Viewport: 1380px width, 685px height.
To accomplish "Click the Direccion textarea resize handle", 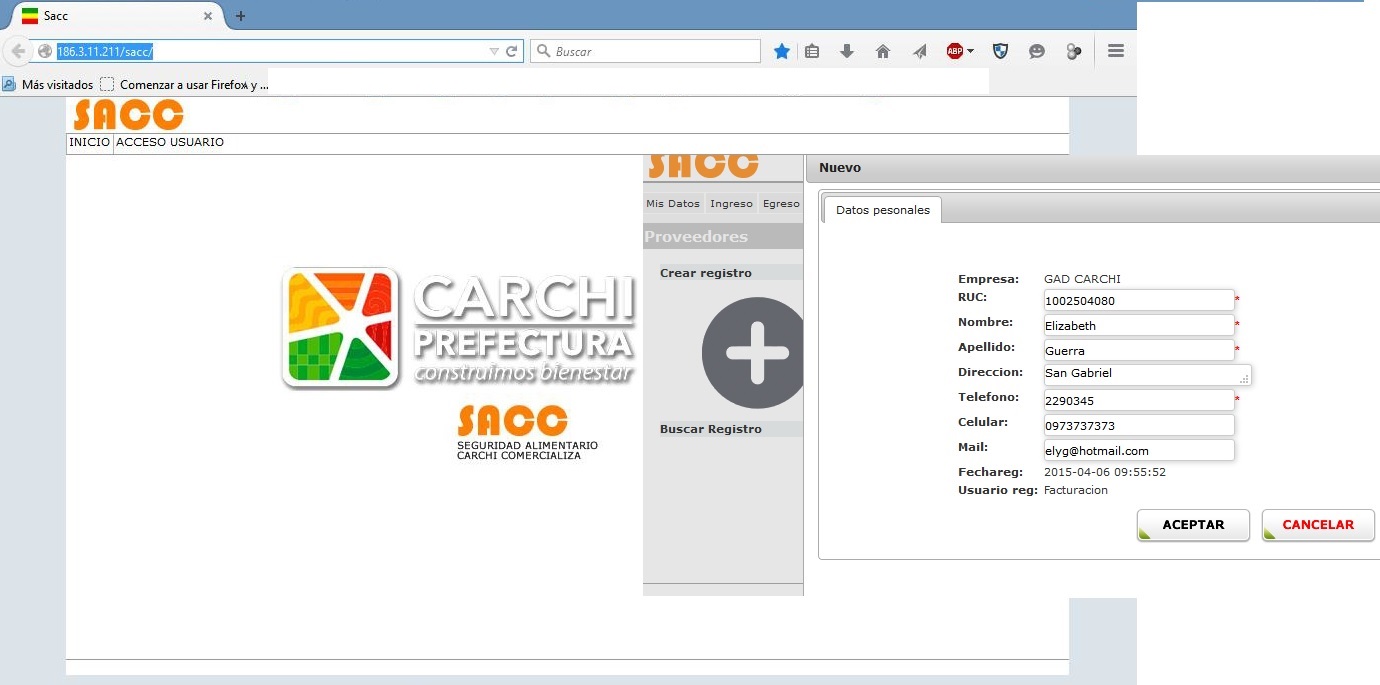I will [1246, 380].
